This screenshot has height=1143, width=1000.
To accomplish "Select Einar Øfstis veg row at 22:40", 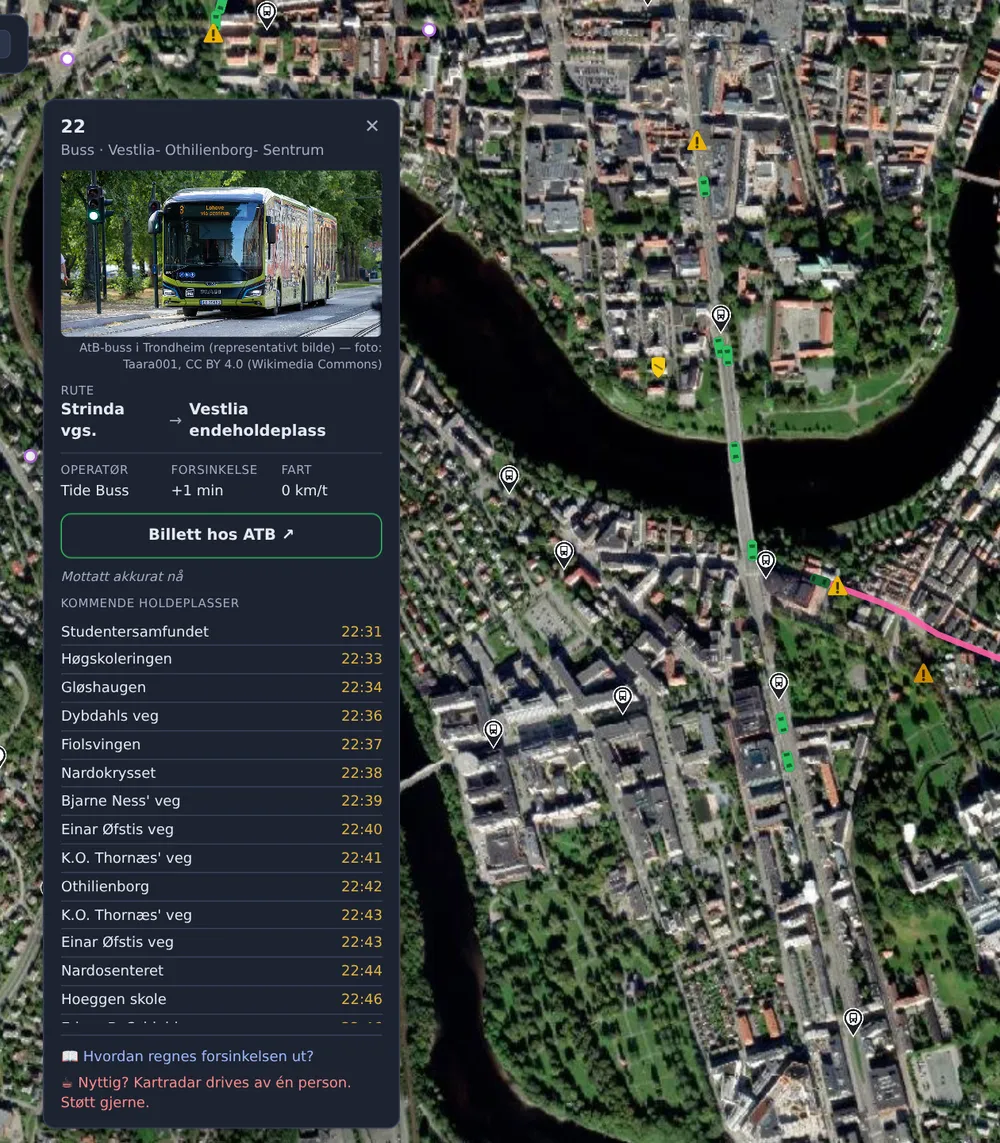I will (221, 830).
